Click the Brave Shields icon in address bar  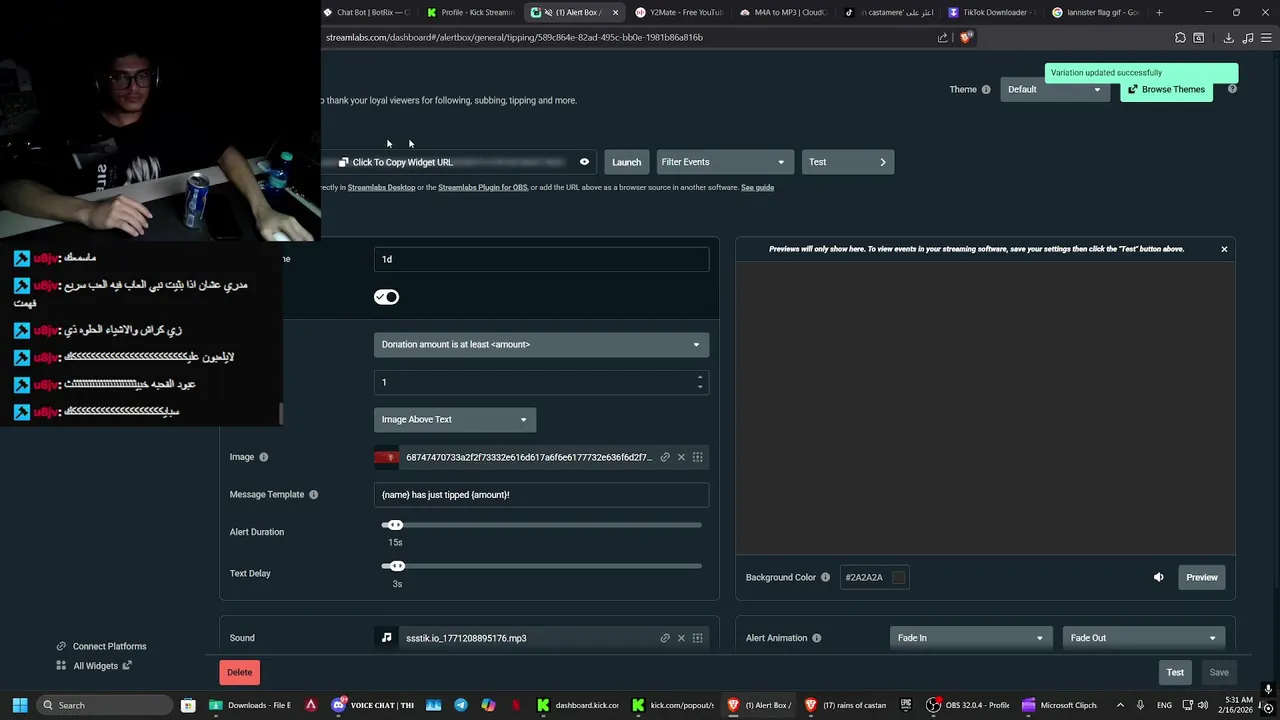click(966, 38)
